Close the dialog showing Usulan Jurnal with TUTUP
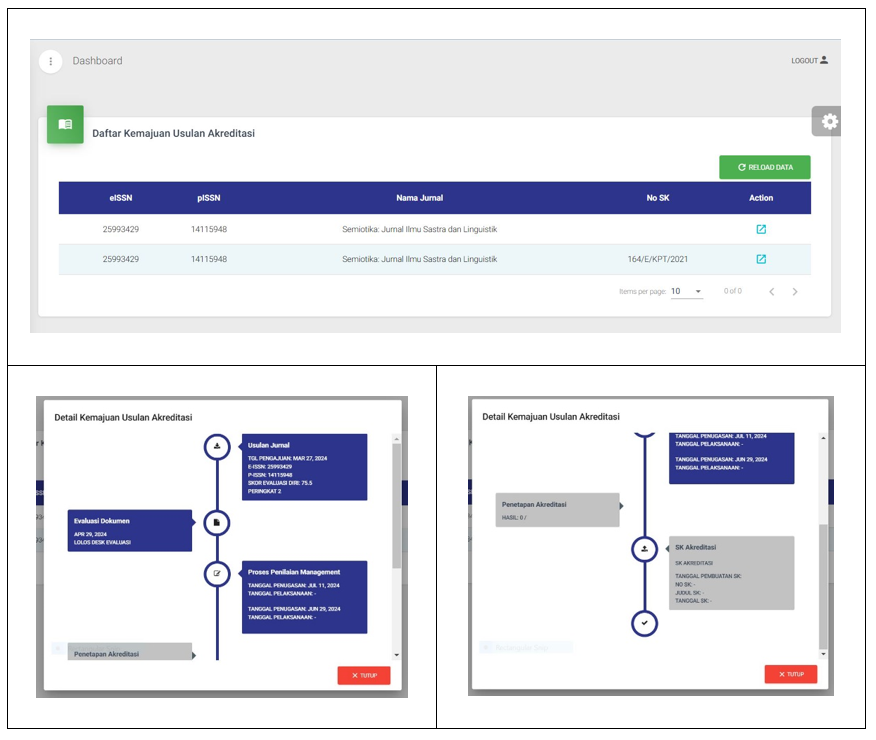This screenshot has width=876, height=740. 364,675
